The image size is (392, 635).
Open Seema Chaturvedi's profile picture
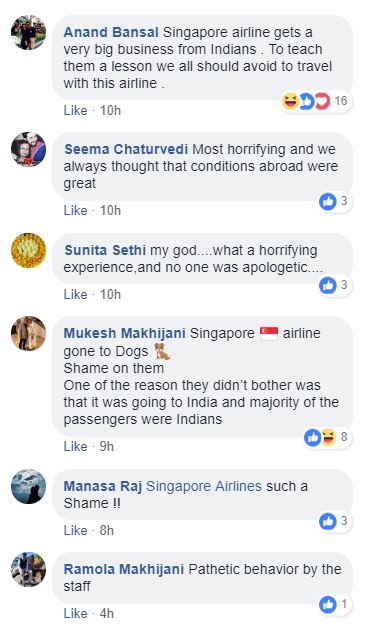(28, 149)
